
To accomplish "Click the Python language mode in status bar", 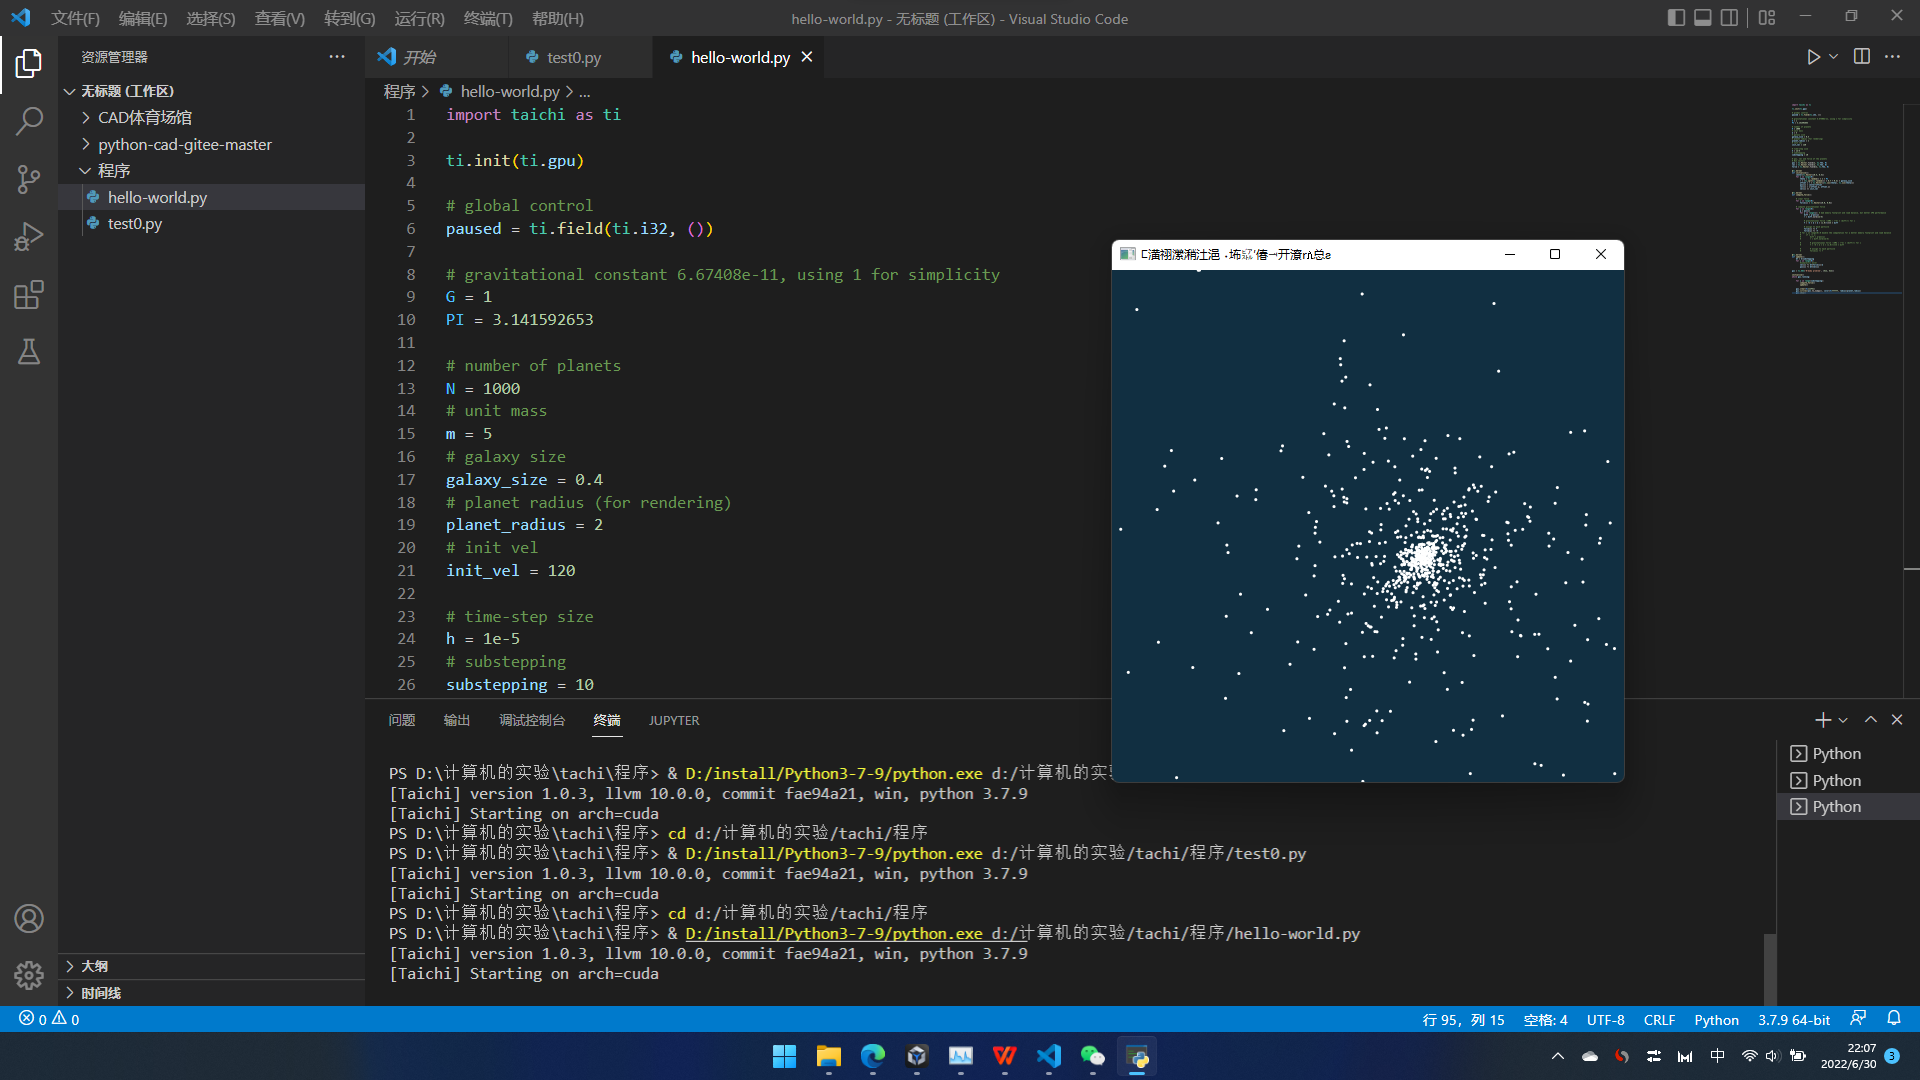I will (x=1716, y=1019).
